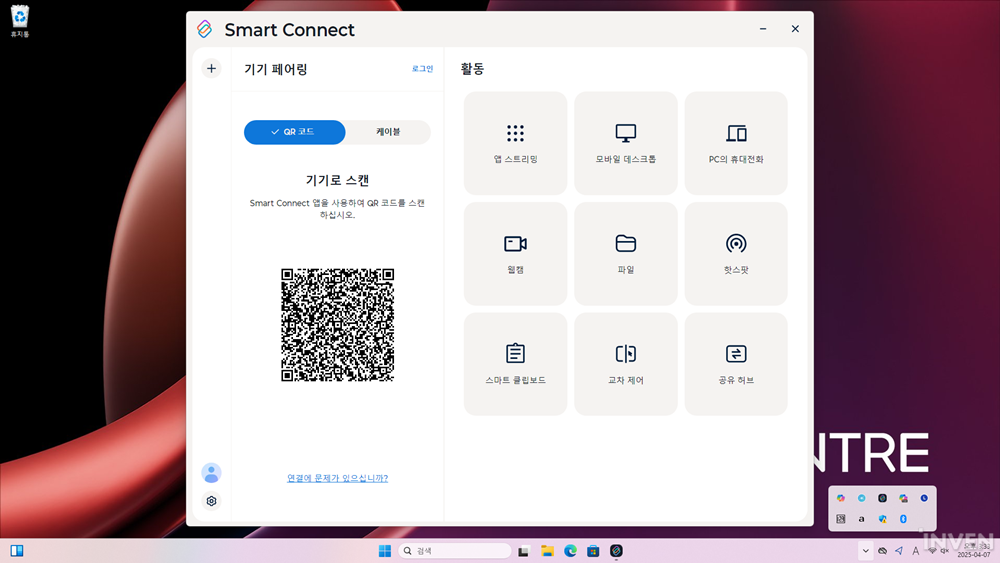Viewport: 1000px width, 563px height.
Task: Click the pairing QR code image
Action: pos(337,325)
